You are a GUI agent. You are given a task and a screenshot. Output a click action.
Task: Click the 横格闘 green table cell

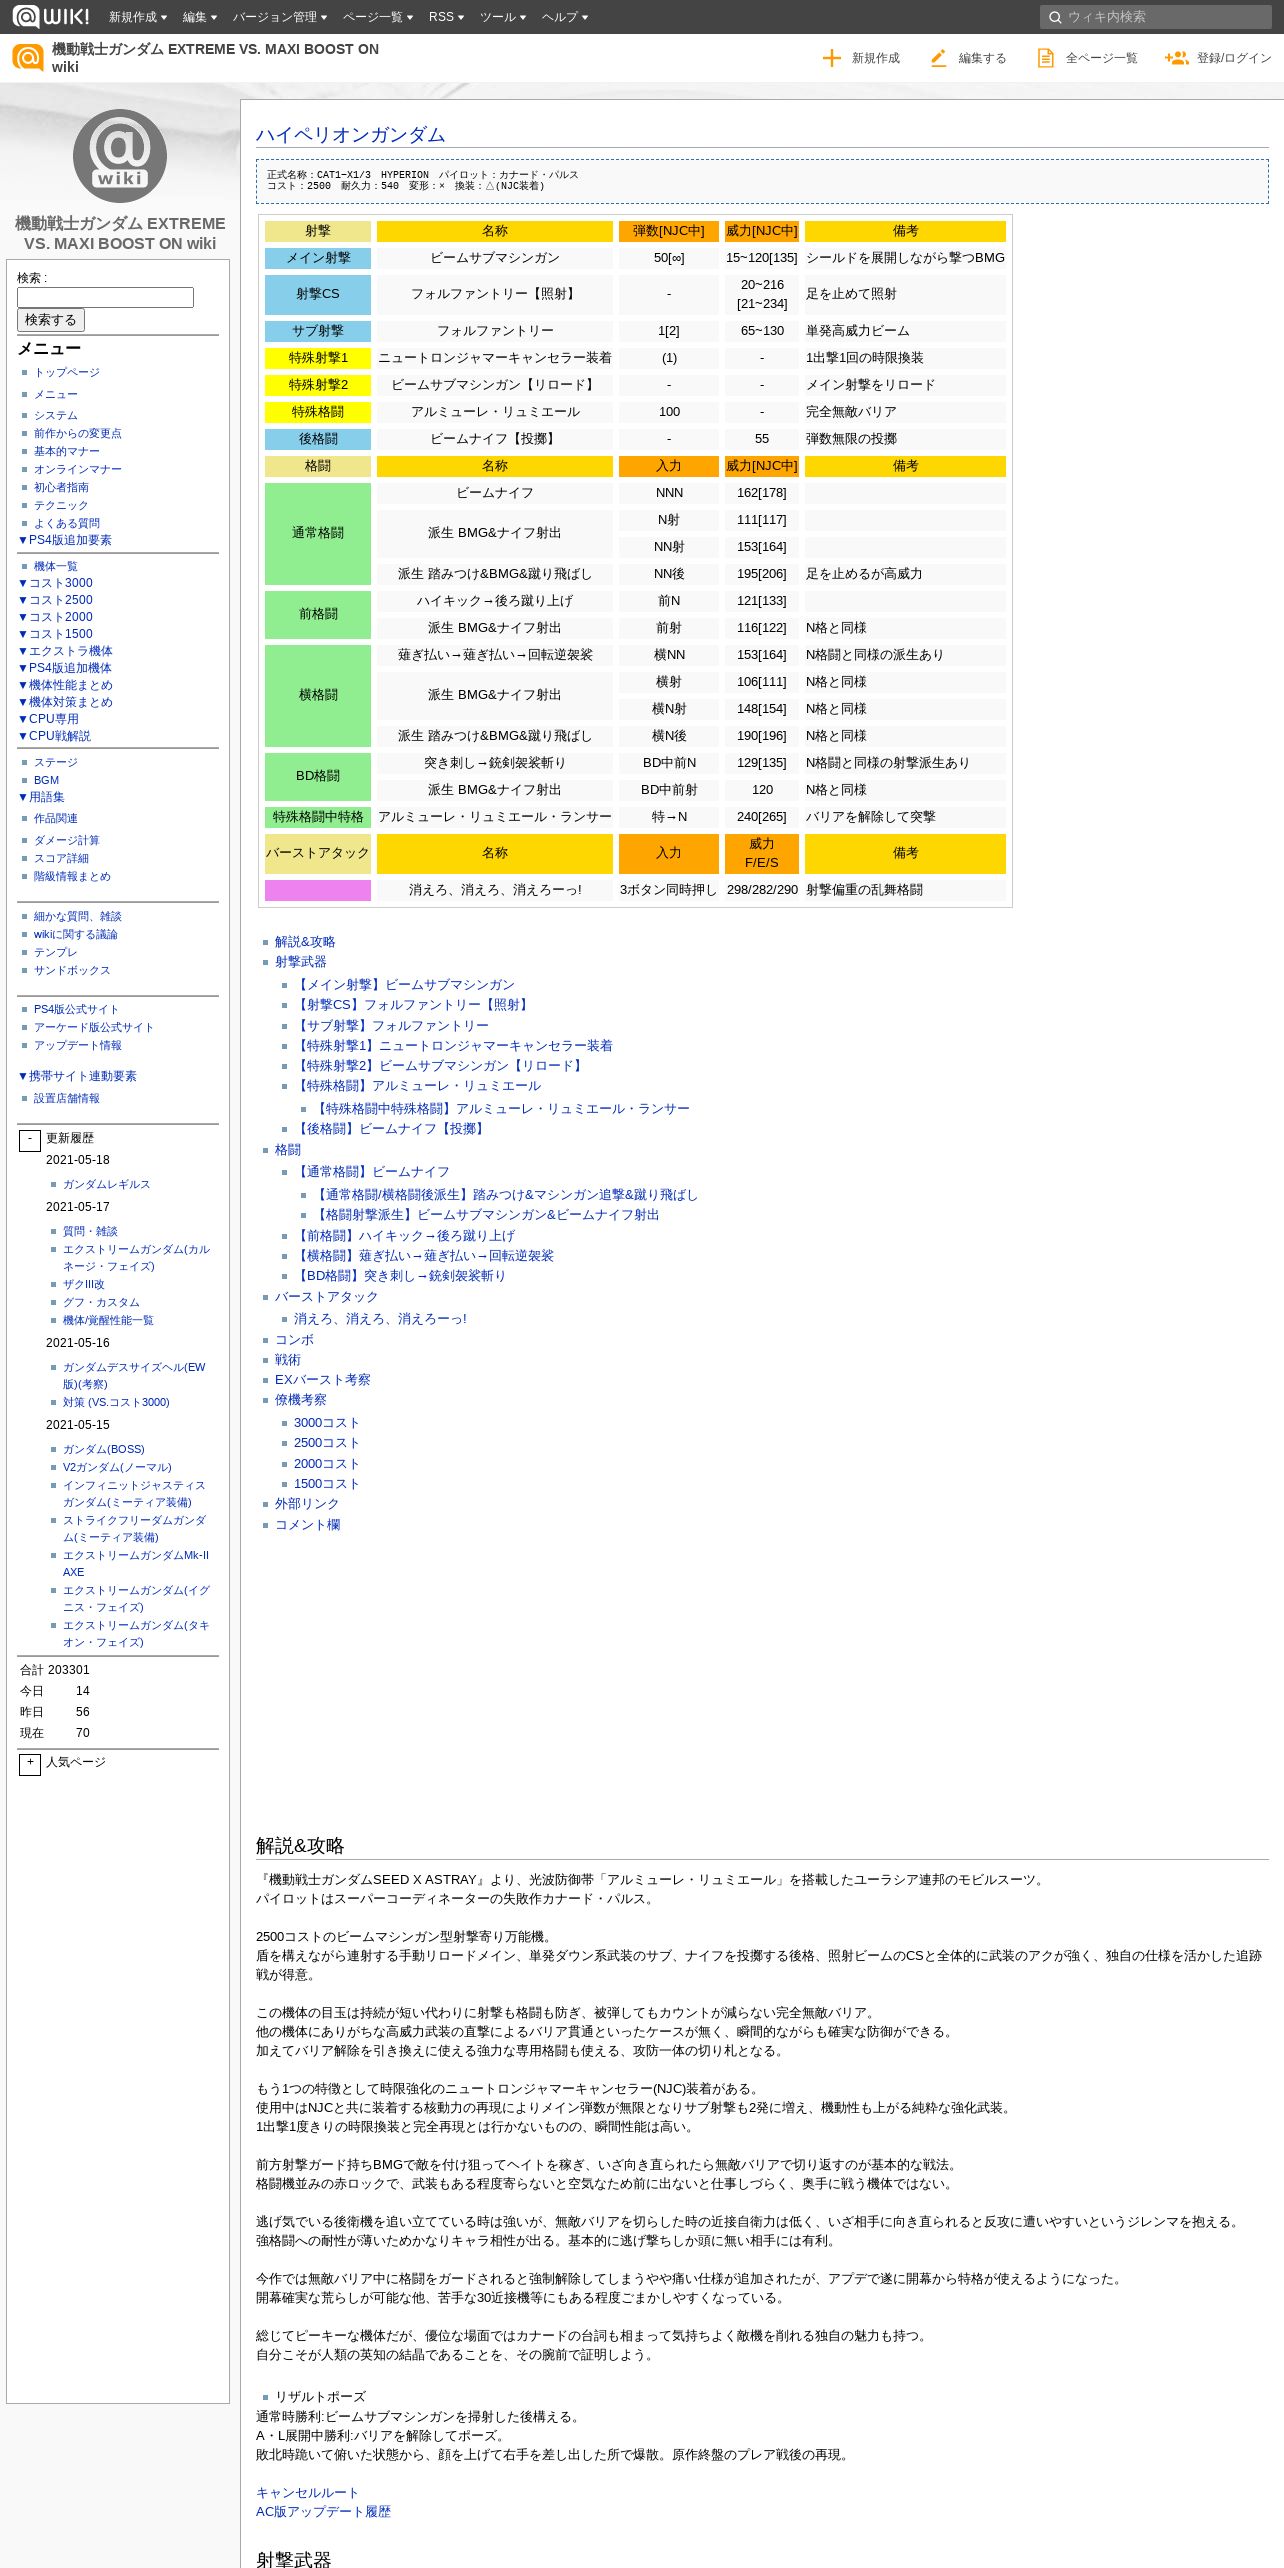(x=318, y=695)
